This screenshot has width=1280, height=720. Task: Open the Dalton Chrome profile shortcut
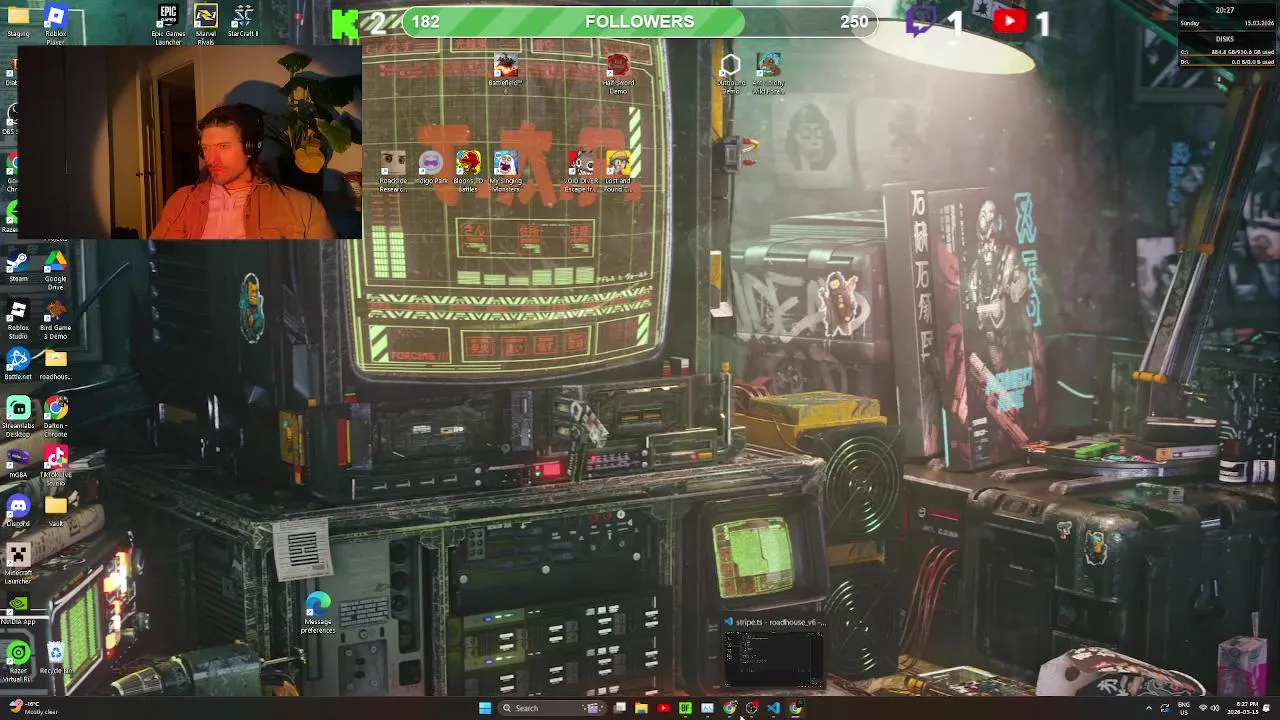[55, 417]
